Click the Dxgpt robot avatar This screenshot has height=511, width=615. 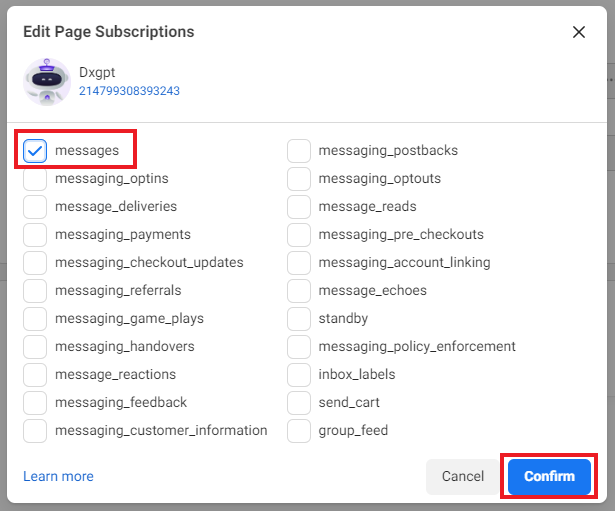pyautogui.click(x=46, y=81)
